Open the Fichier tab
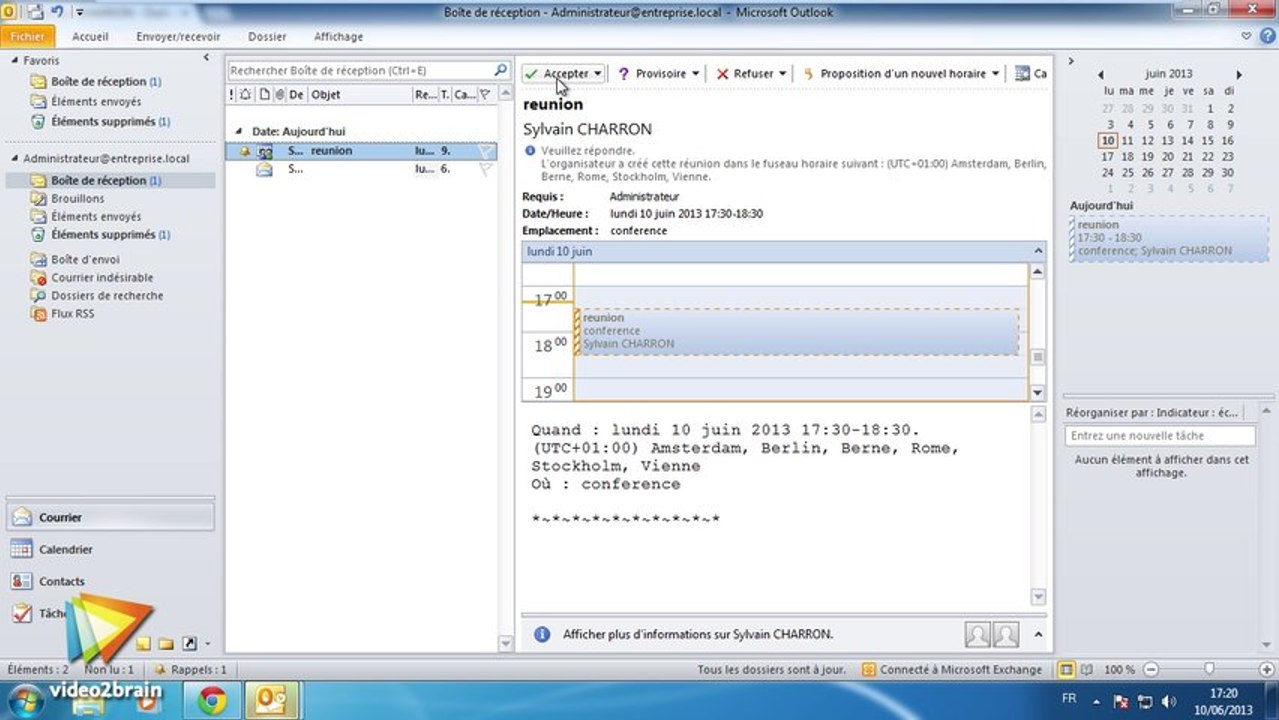The image size is (1279, 720). coord(27,36)
